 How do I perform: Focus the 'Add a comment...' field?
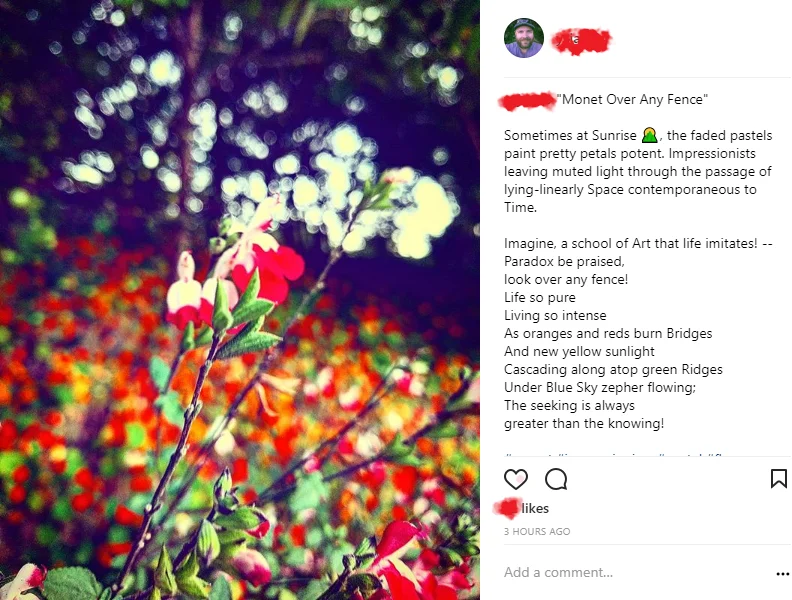[x=558, y=572]
